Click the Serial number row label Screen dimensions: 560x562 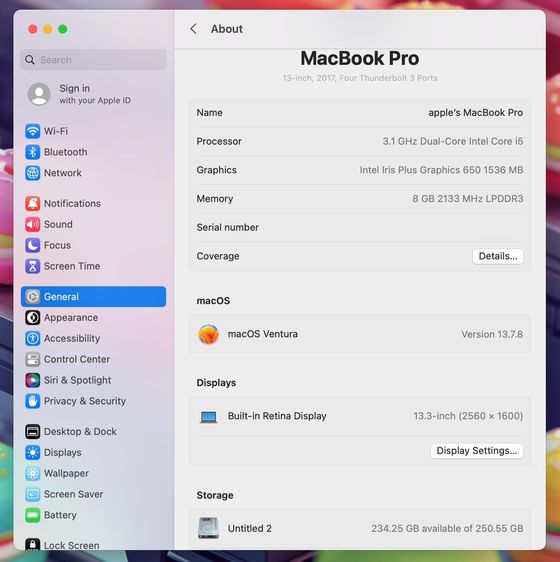[x=227, y=227]
